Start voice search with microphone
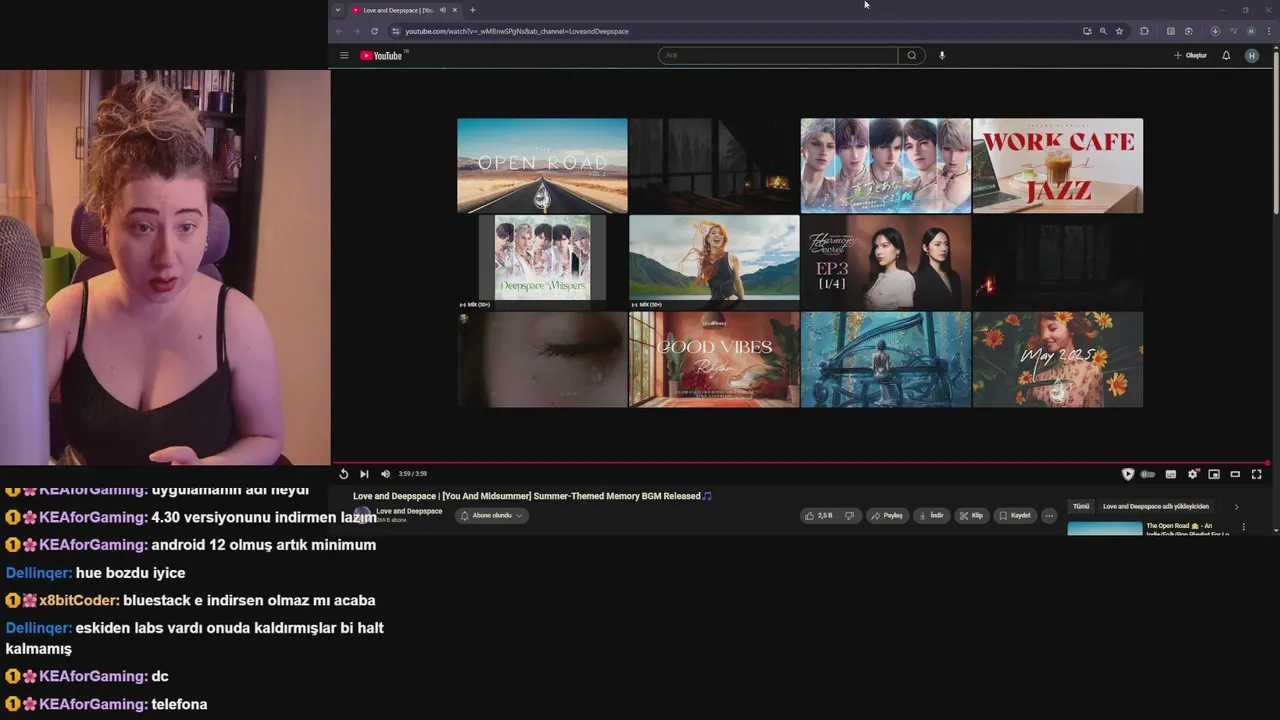Image resolution: width=1280 pixels, height=720 pixels. pos(942,56)
